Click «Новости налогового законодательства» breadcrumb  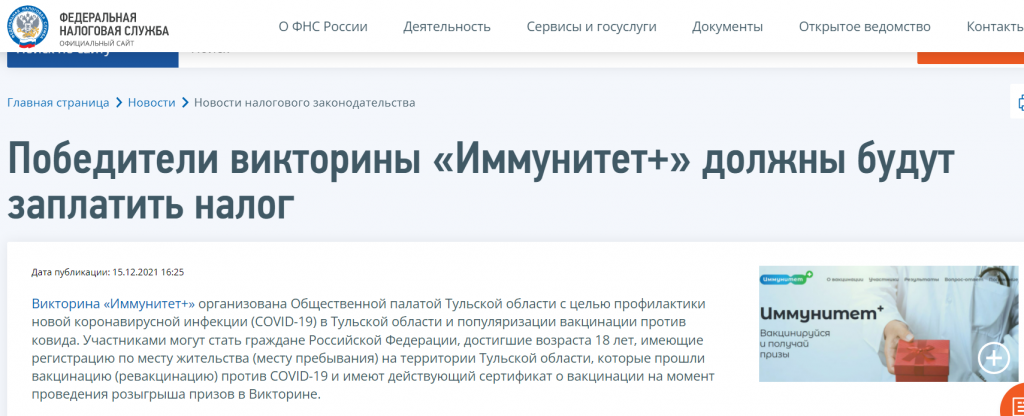click(304, 103)
